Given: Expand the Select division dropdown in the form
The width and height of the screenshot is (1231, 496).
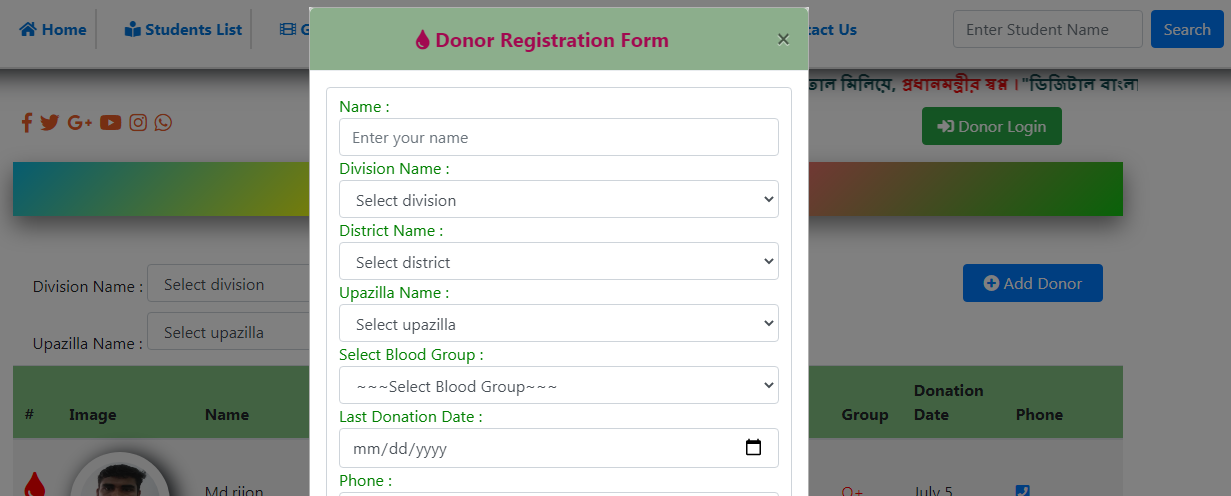Looking at the screenshot, I should click(558, 200).
